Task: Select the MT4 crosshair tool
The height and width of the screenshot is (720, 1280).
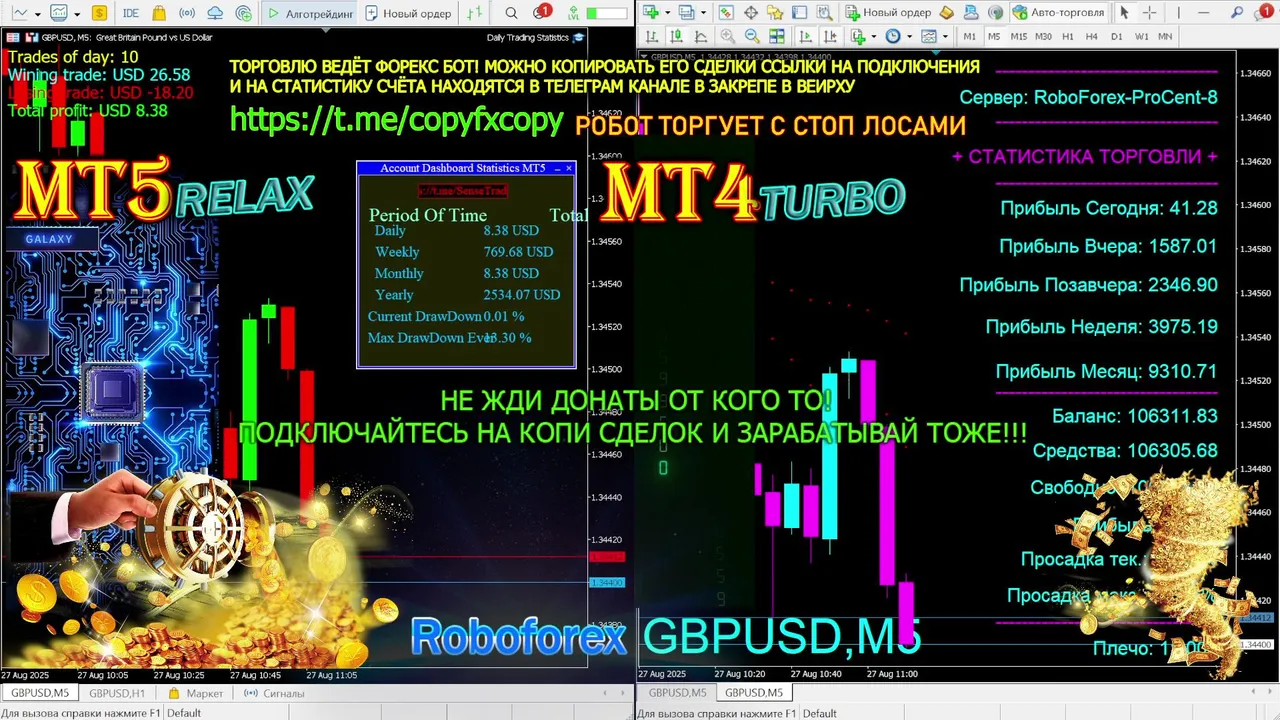Action: click(x=1149, y=12)
